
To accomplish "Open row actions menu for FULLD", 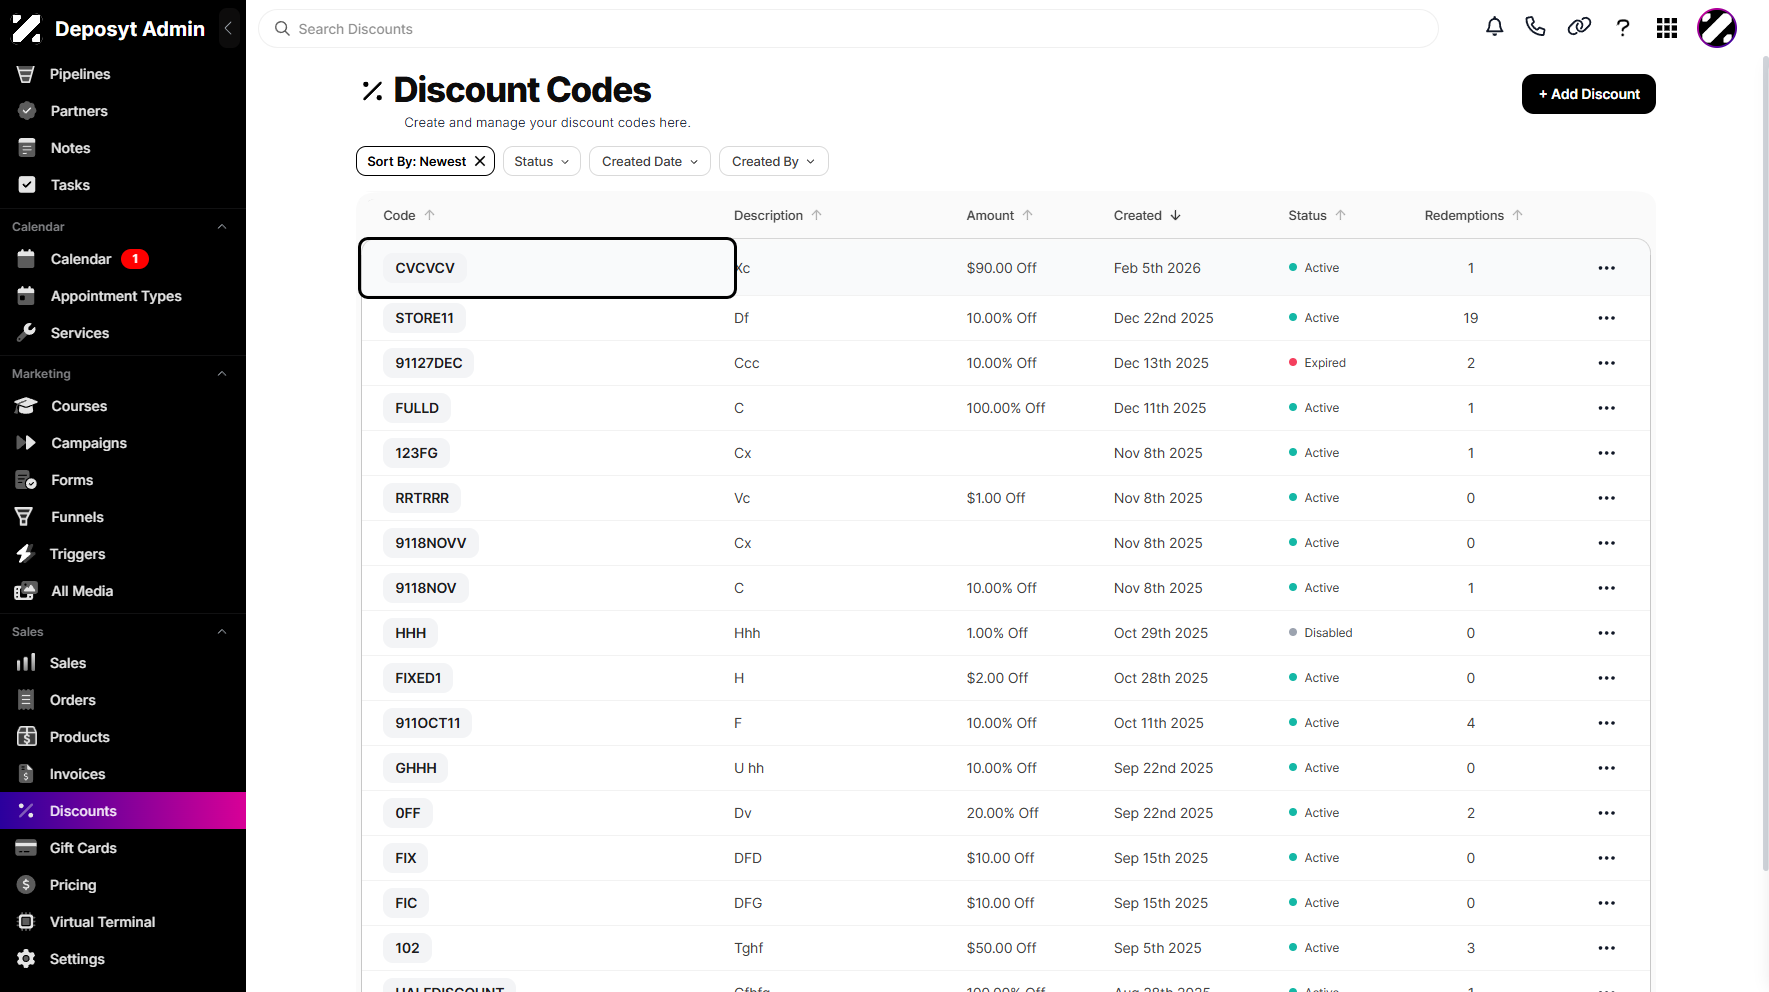I will (1606, 408).
